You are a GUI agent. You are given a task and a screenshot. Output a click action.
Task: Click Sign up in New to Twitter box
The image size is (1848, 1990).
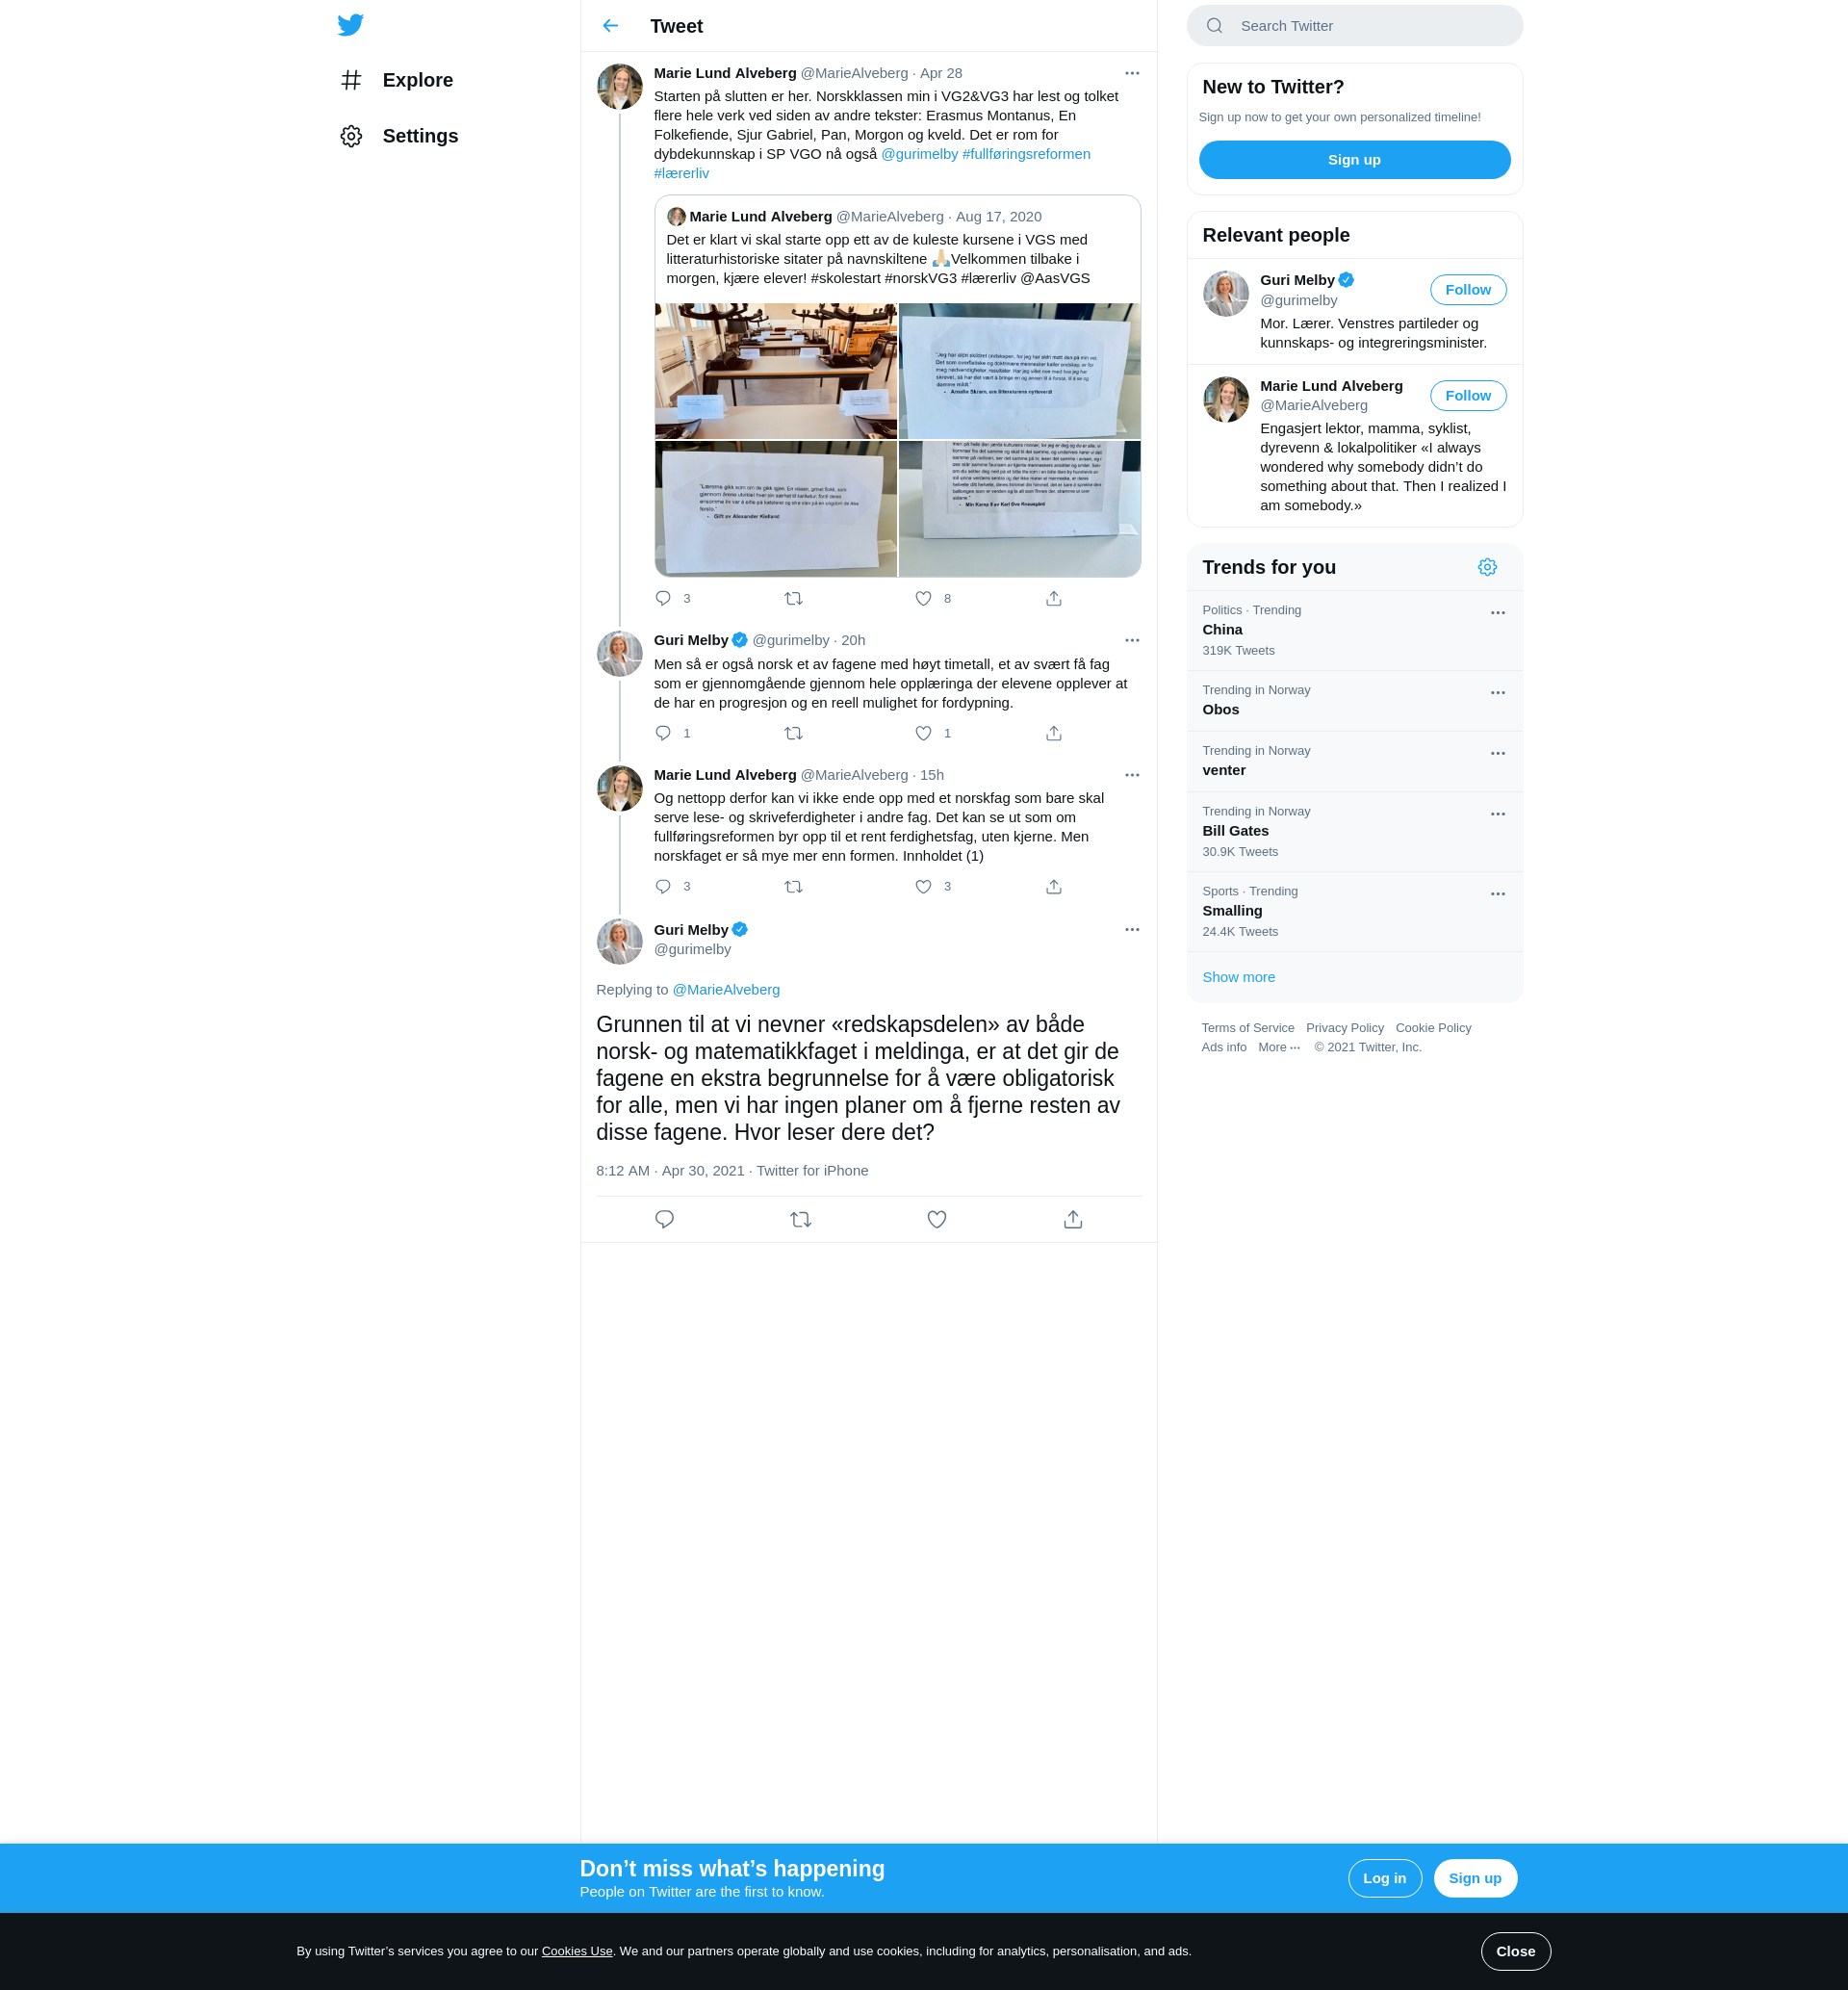click(1354, 160)
